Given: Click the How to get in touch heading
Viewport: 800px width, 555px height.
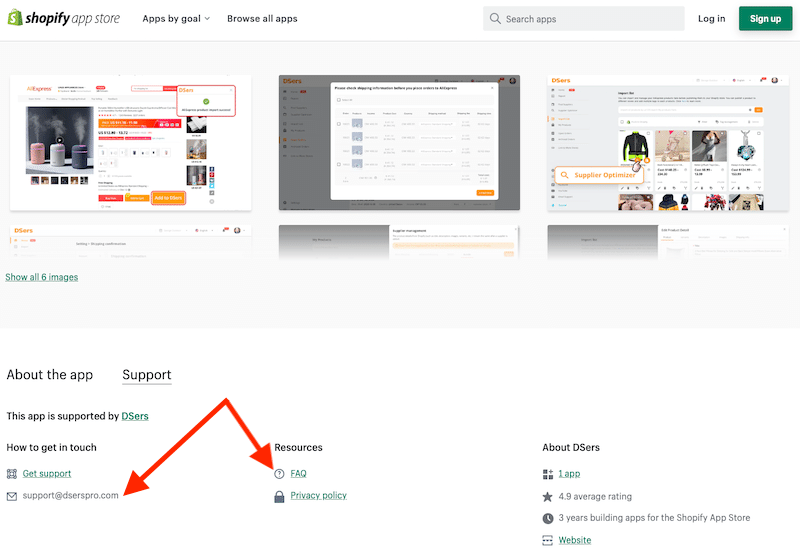Looking at the screenshot, I should click(52, 447).
